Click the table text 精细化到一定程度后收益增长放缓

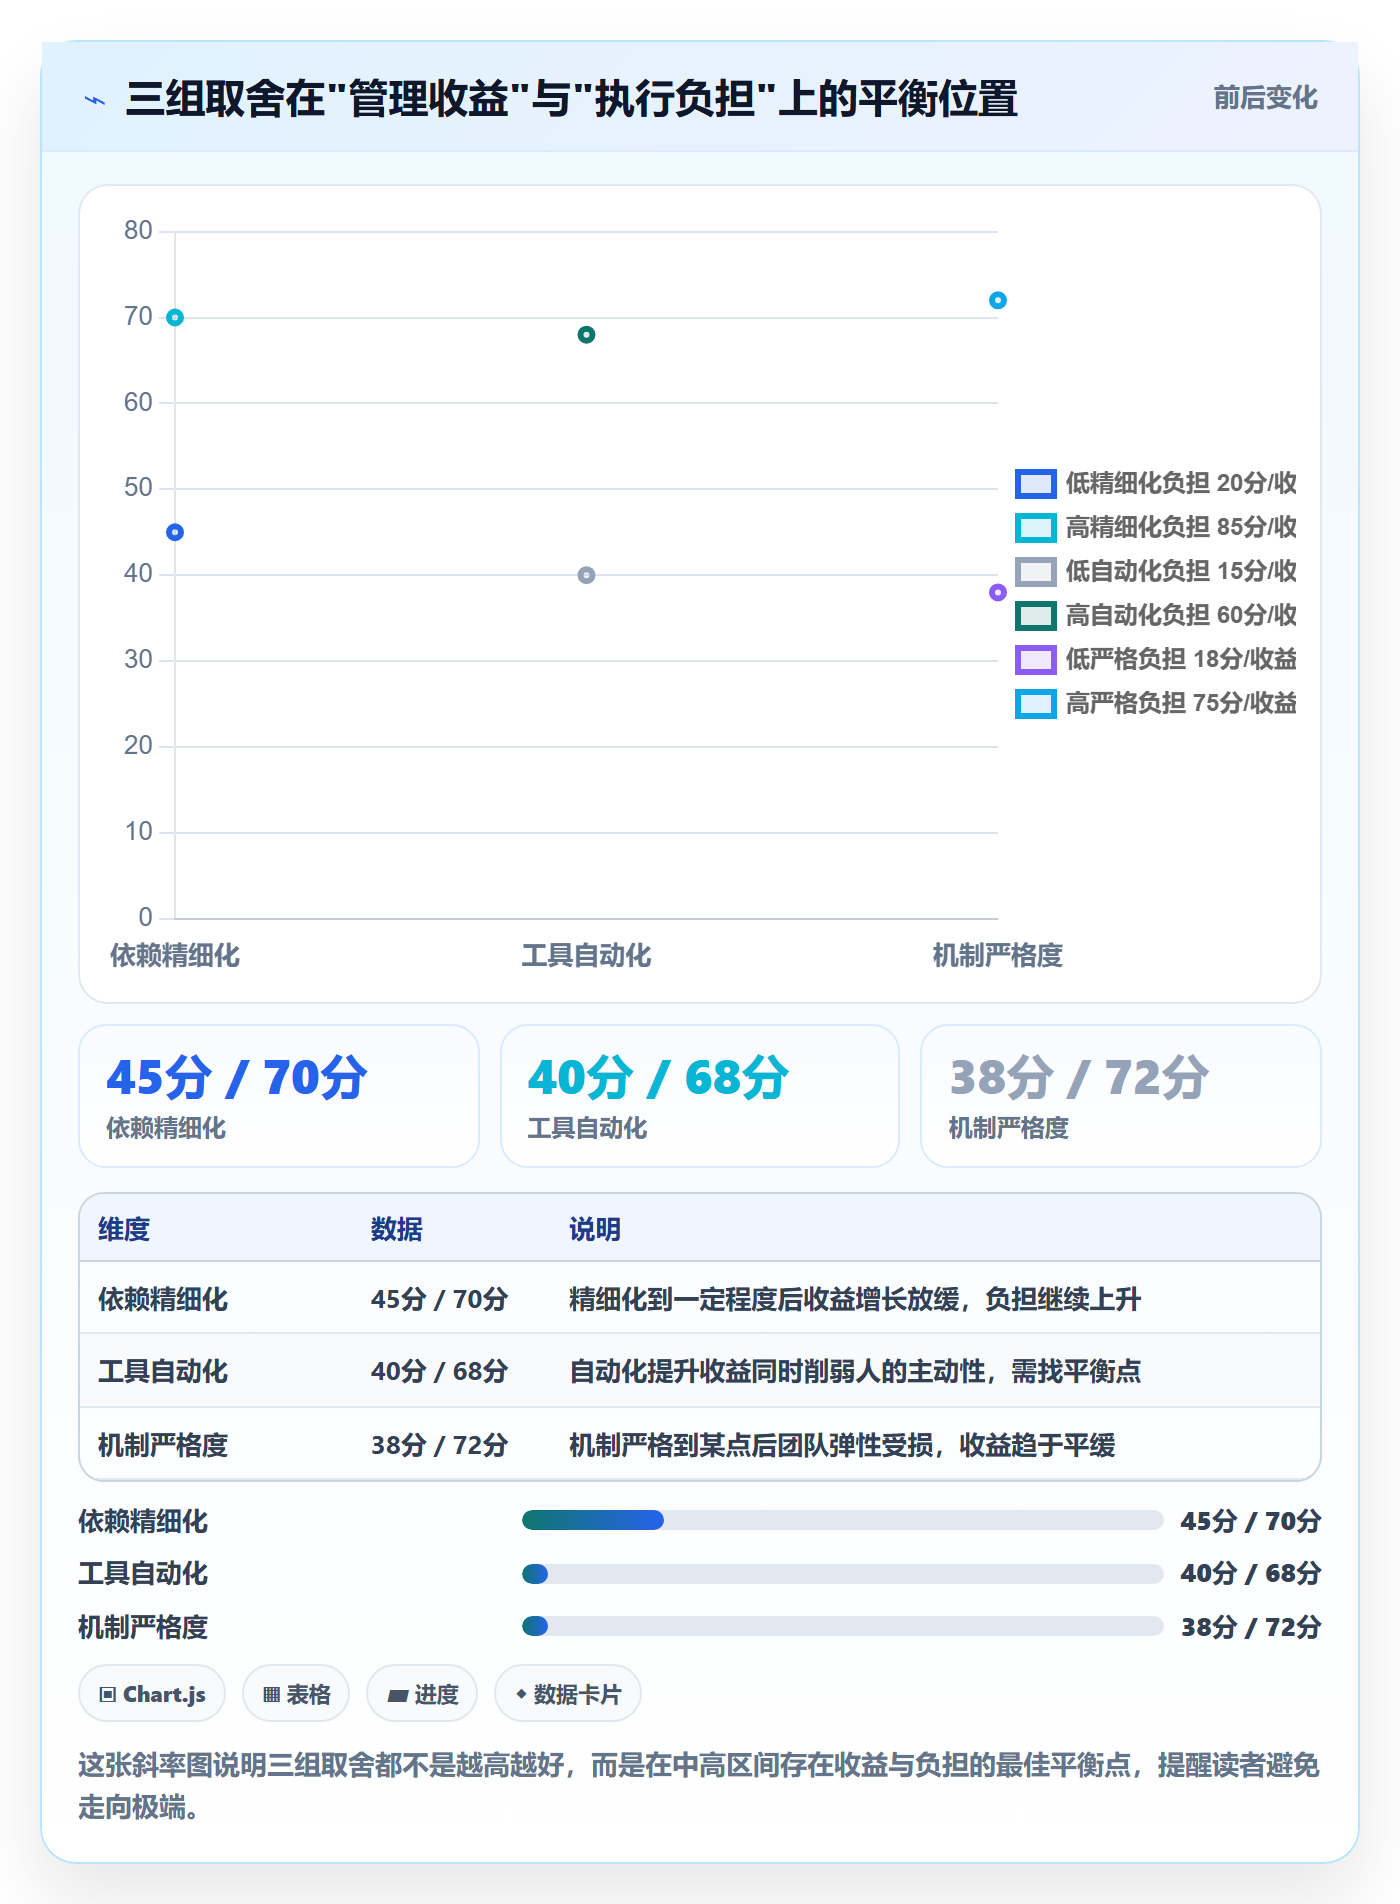point(764,1299)
